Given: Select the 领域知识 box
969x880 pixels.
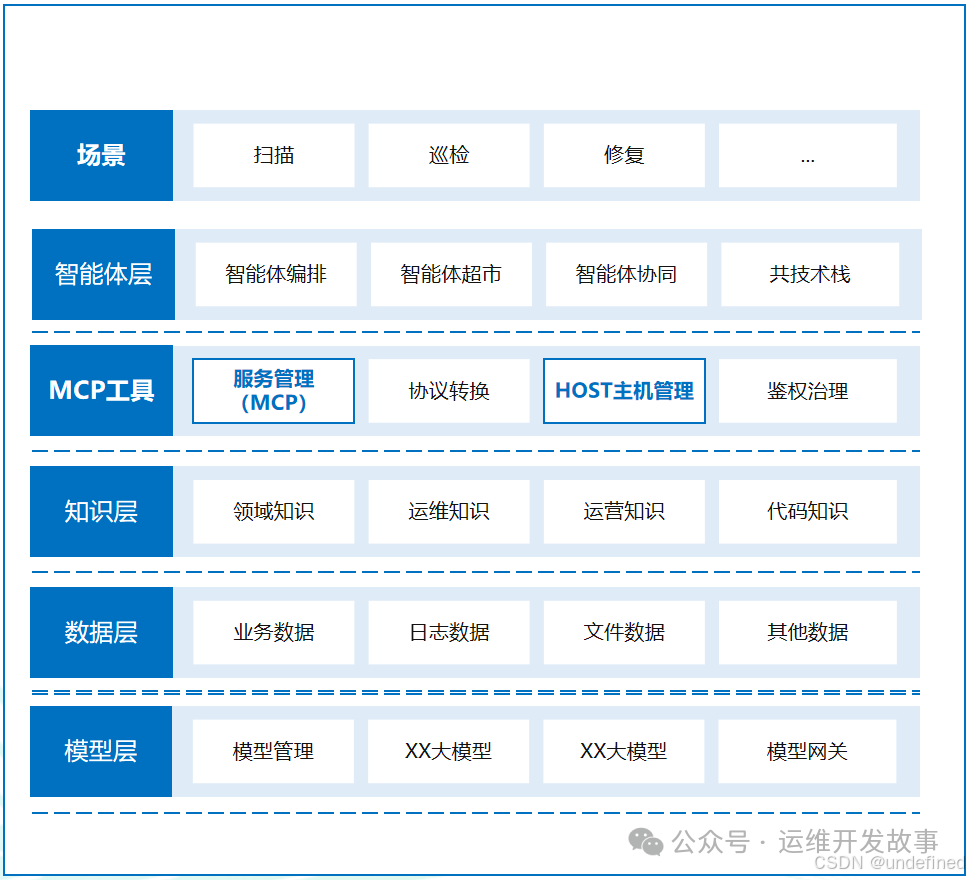Looking at the screenshot, I should 274,512.
